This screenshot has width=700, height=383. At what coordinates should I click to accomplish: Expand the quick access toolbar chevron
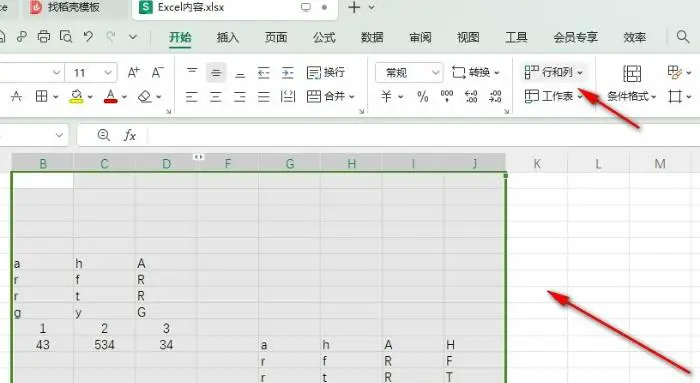point(133,37)
